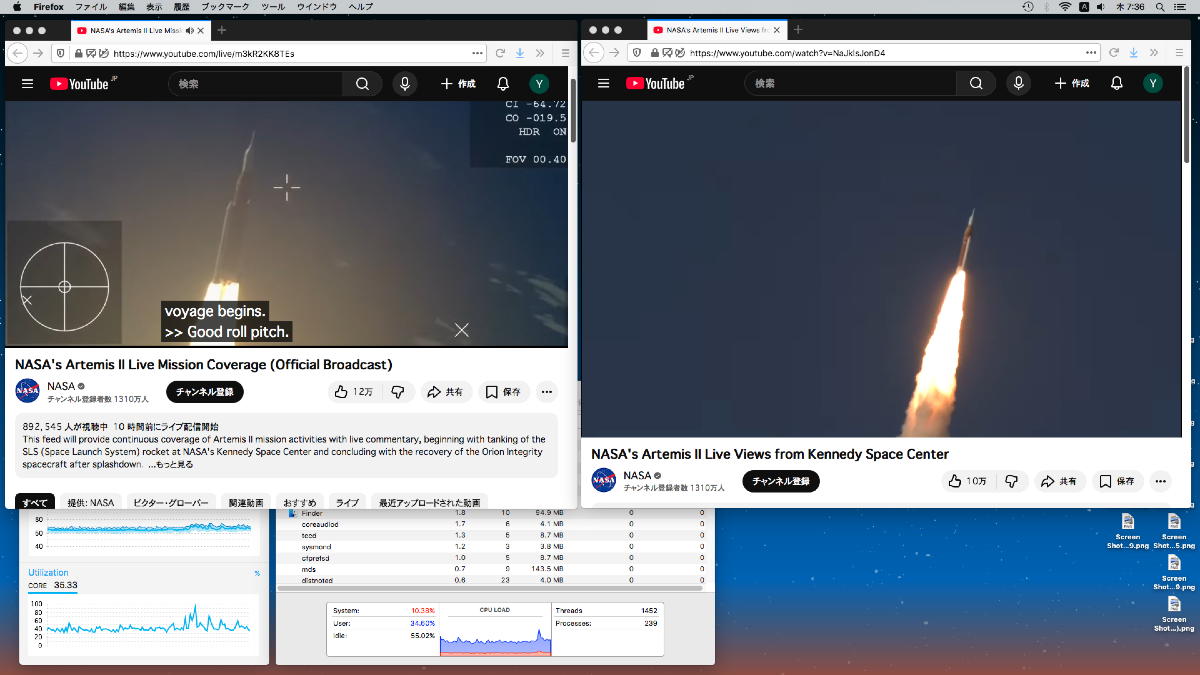Open Wi-Fi status in menu bar

pyautogui.click(x=1065, y=6)
